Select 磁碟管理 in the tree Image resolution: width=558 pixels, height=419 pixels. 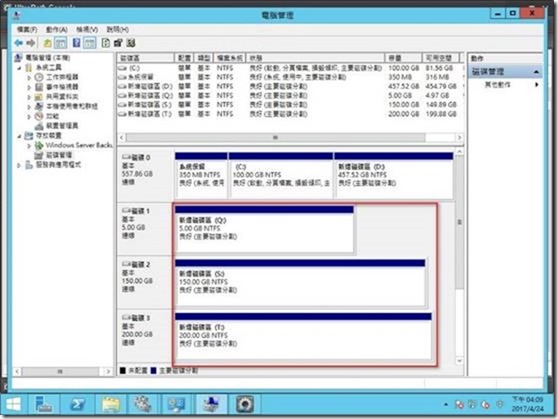[x=59, y=155]
